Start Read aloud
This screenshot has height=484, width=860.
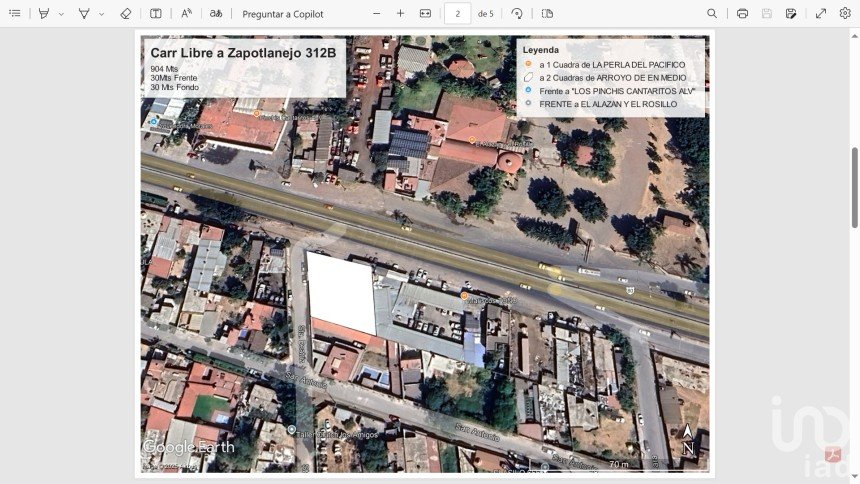point(187,14)
